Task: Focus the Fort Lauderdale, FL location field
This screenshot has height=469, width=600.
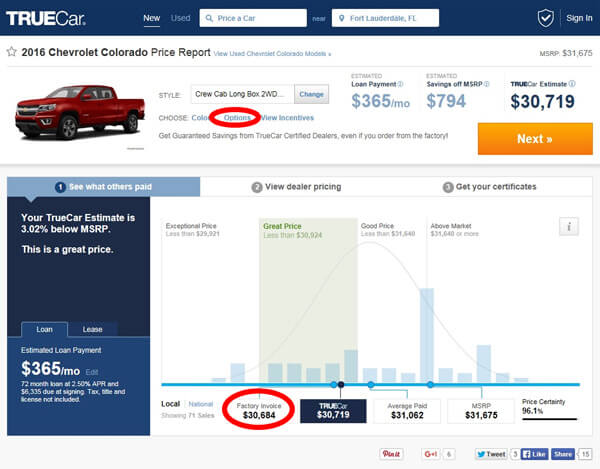Action: 385,18
